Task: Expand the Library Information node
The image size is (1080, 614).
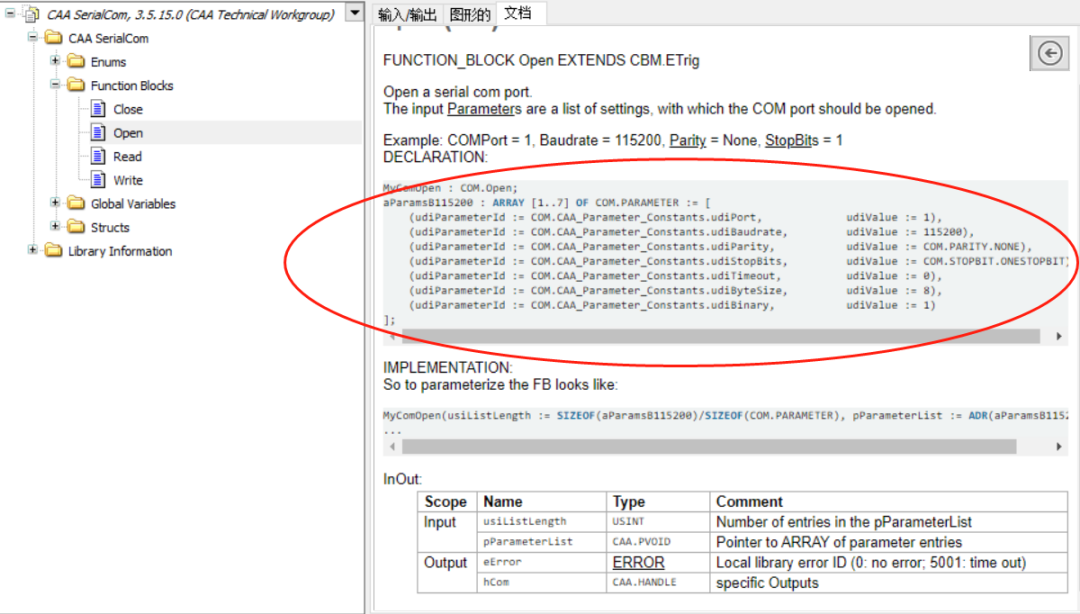Action: click(x=33, y=251)
